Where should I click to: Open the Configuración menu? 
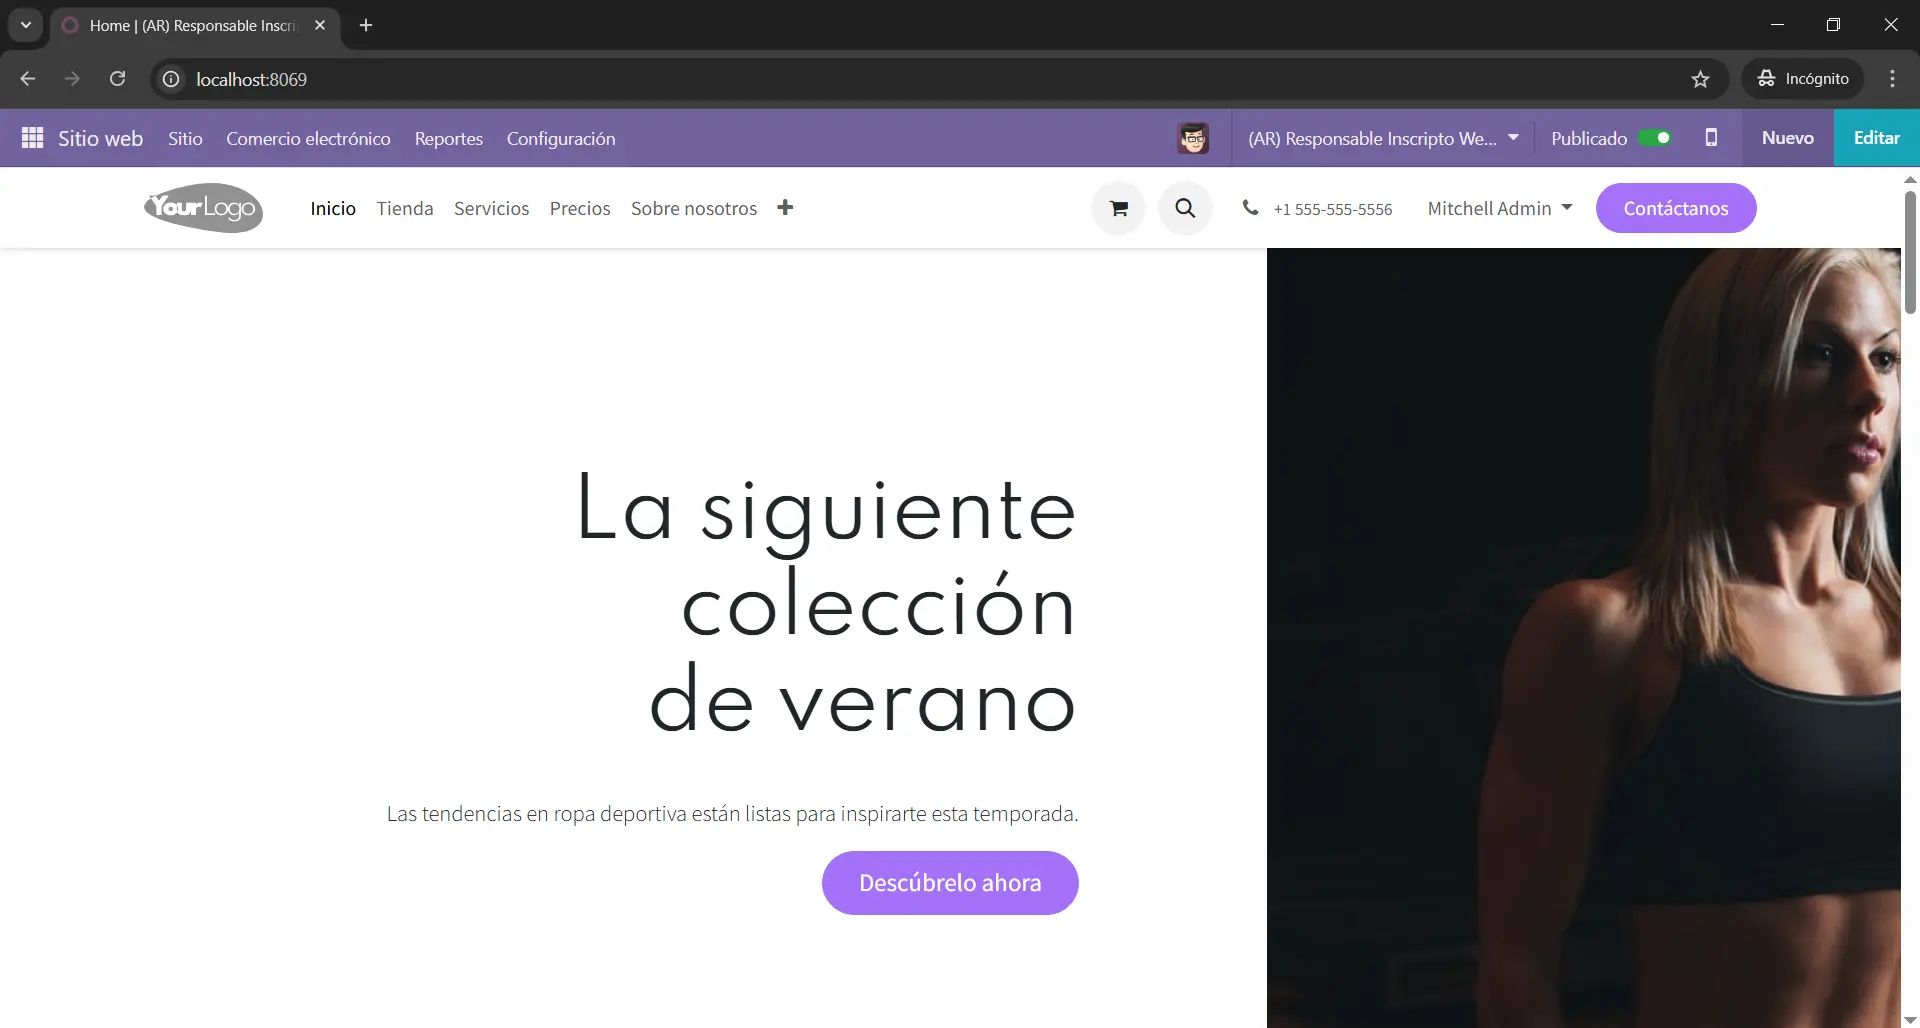pos(560,138)
